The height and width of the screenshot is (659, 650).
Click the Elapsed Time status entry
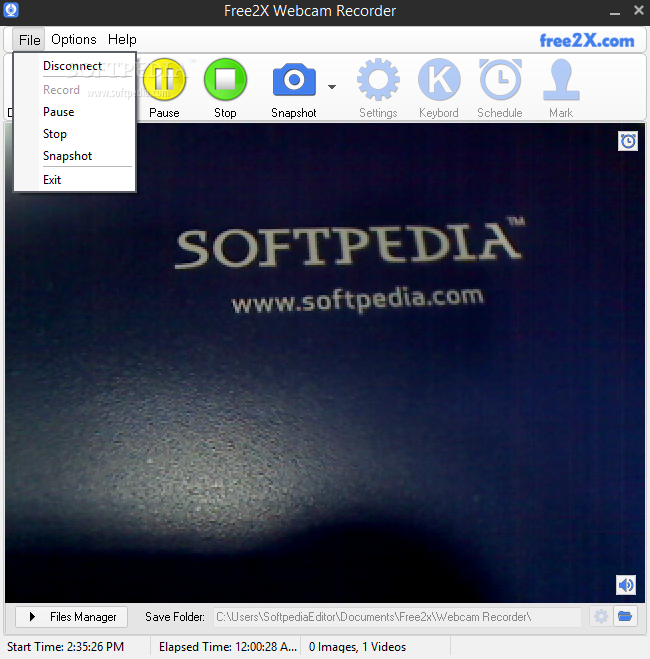[228, 647]
